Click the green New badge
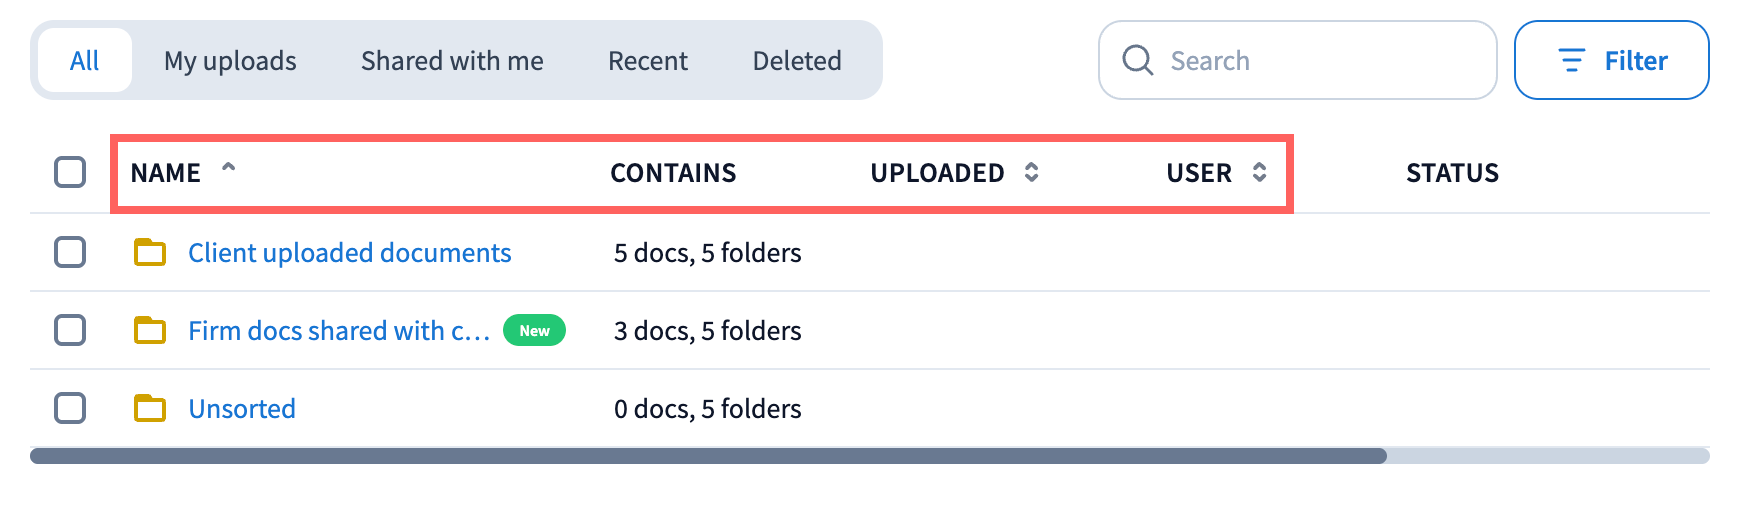The width and height of the screenshot is (1742, 506). tap(534, 330)
